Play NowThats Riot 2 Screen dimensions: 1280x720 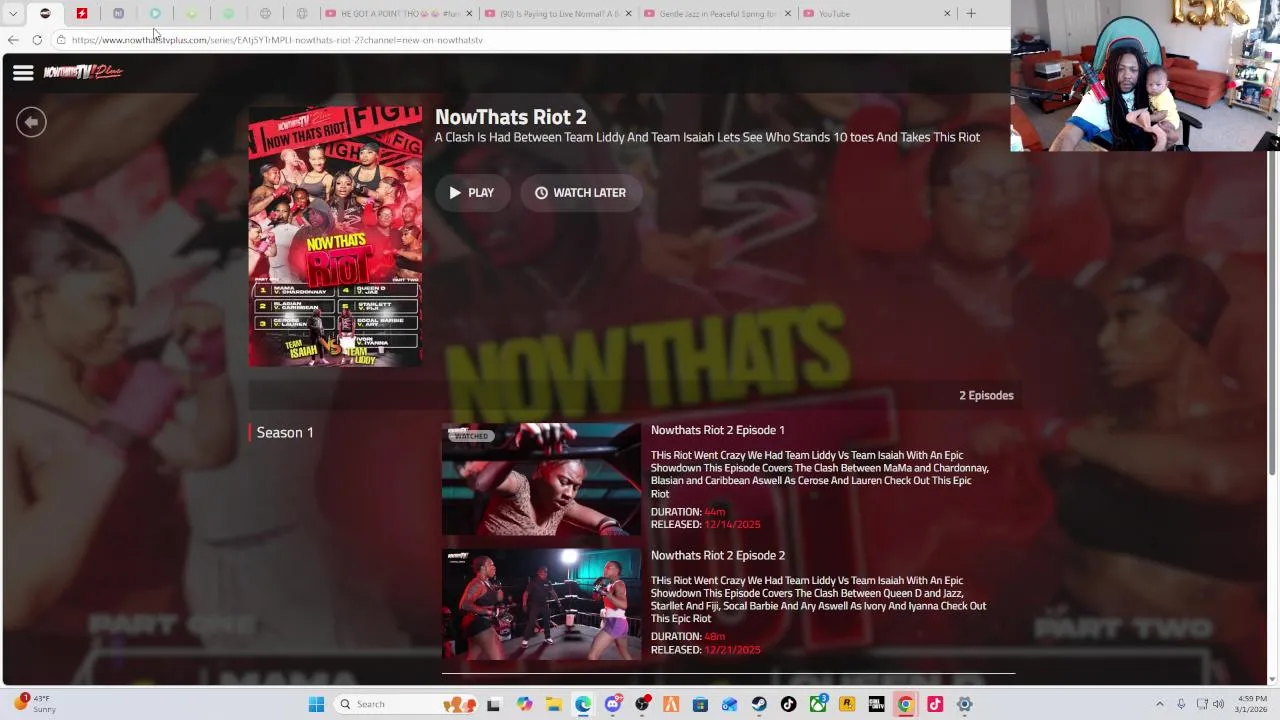(471, 193)
